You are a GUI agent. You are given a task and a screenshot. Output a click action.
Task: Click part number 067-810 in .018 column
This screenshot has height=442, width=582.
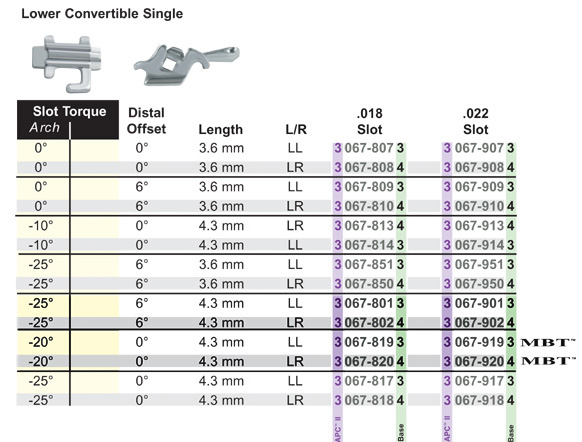click(x=369, y=206)
